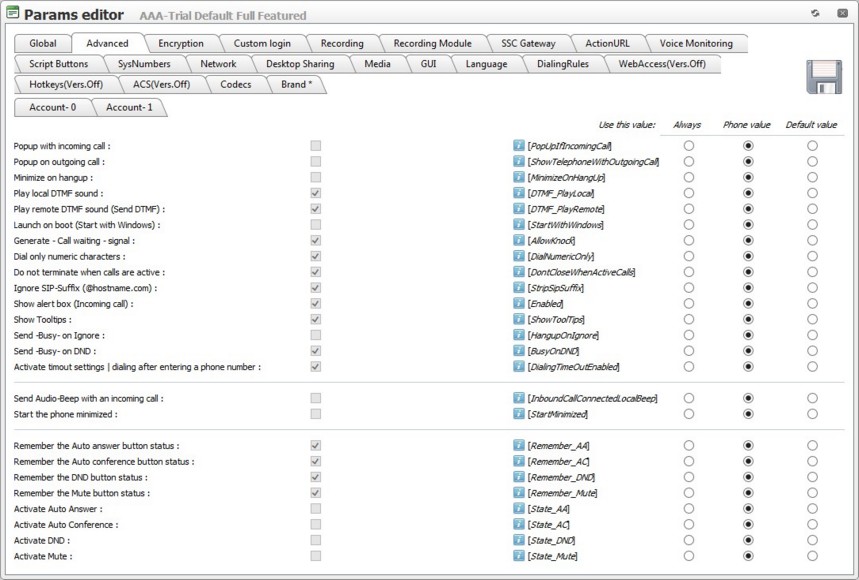Uncheck Play local DTMF sound checkbox
The image size is (859, 580).
[316, 193]
